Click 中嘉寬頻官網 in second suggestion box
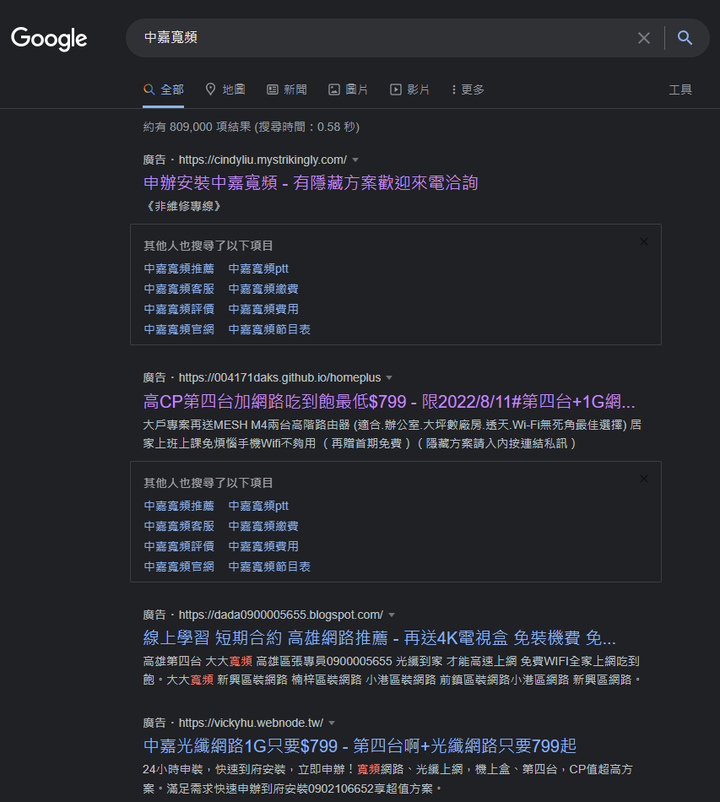Viewport: 720px width, 802px height. 179,567
